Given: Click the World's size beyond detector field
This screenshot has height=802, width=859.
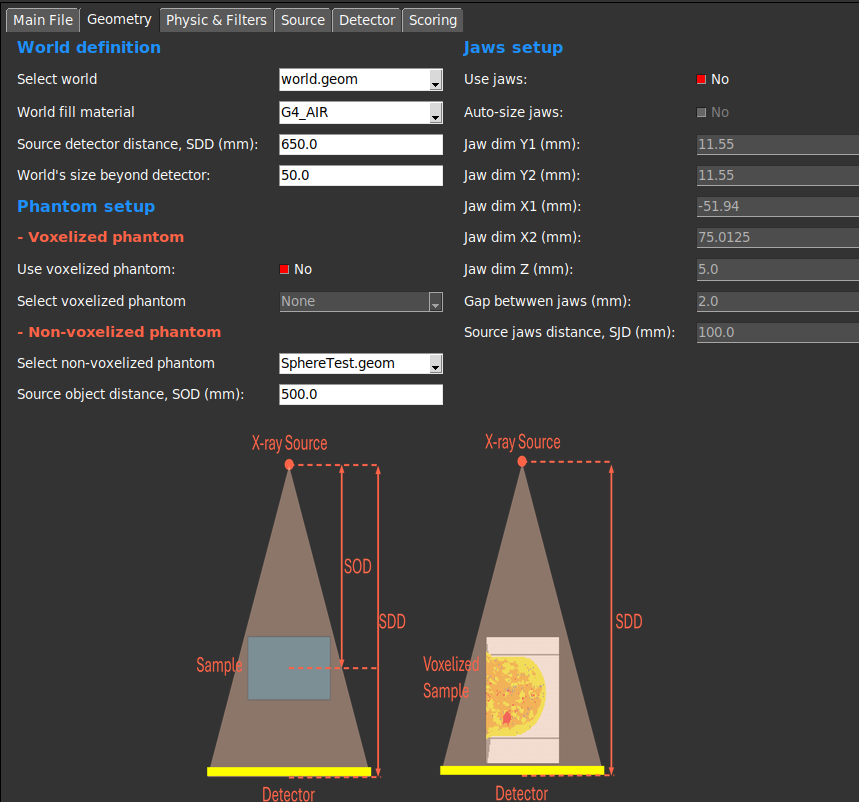Looking at the screenshot, I should (x=360, y=176).
